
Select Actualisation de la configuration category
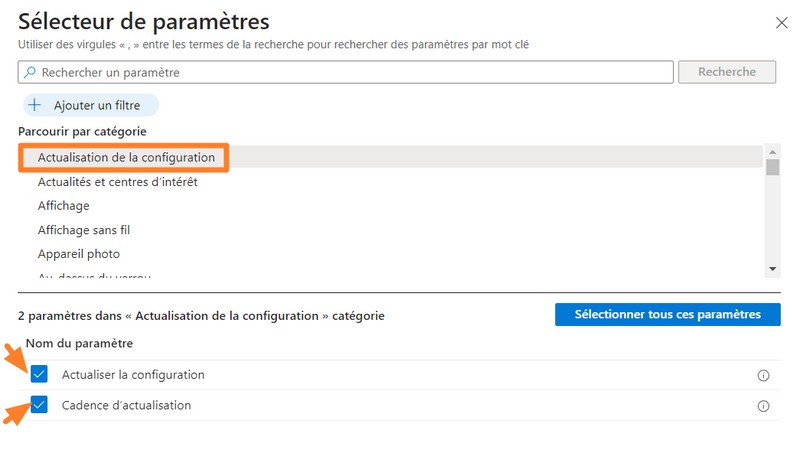tap(126, 157)
